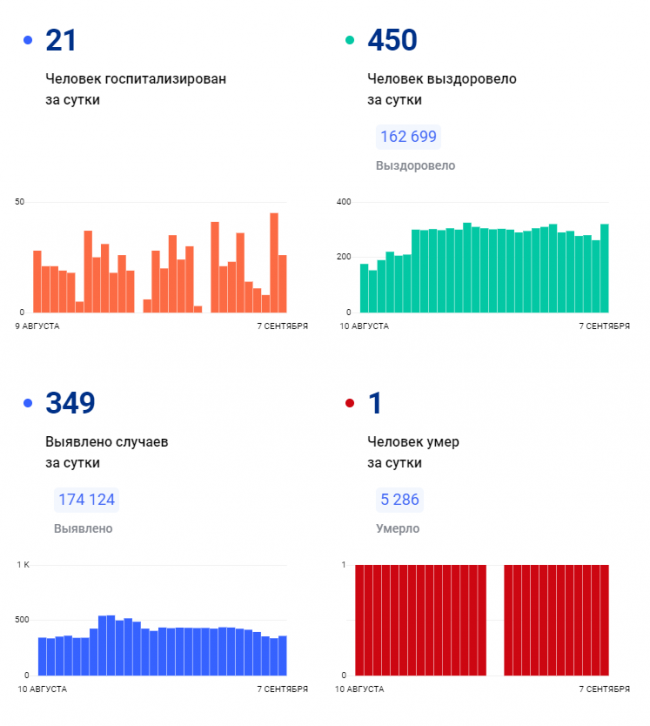650x726 pixels.
Task: Click the first red bar in deaths chart
Action: pos(360,620)
